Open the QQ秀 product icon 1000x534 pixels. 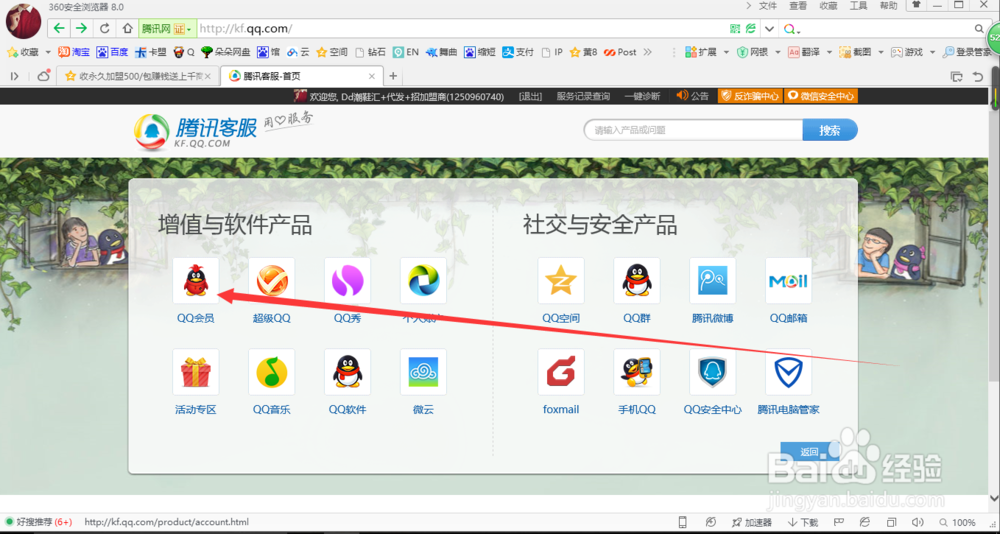tap(348, 281)
